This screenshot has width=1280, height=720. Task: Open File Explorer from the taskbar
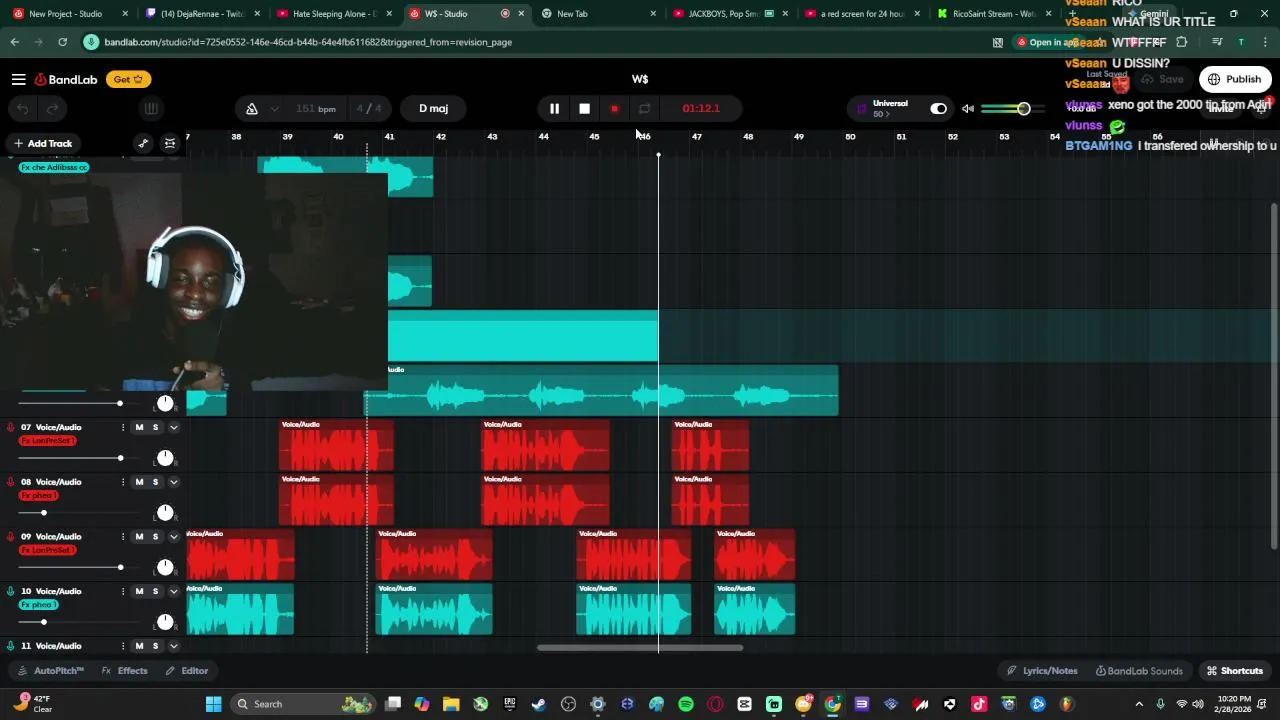click(451, 704)
